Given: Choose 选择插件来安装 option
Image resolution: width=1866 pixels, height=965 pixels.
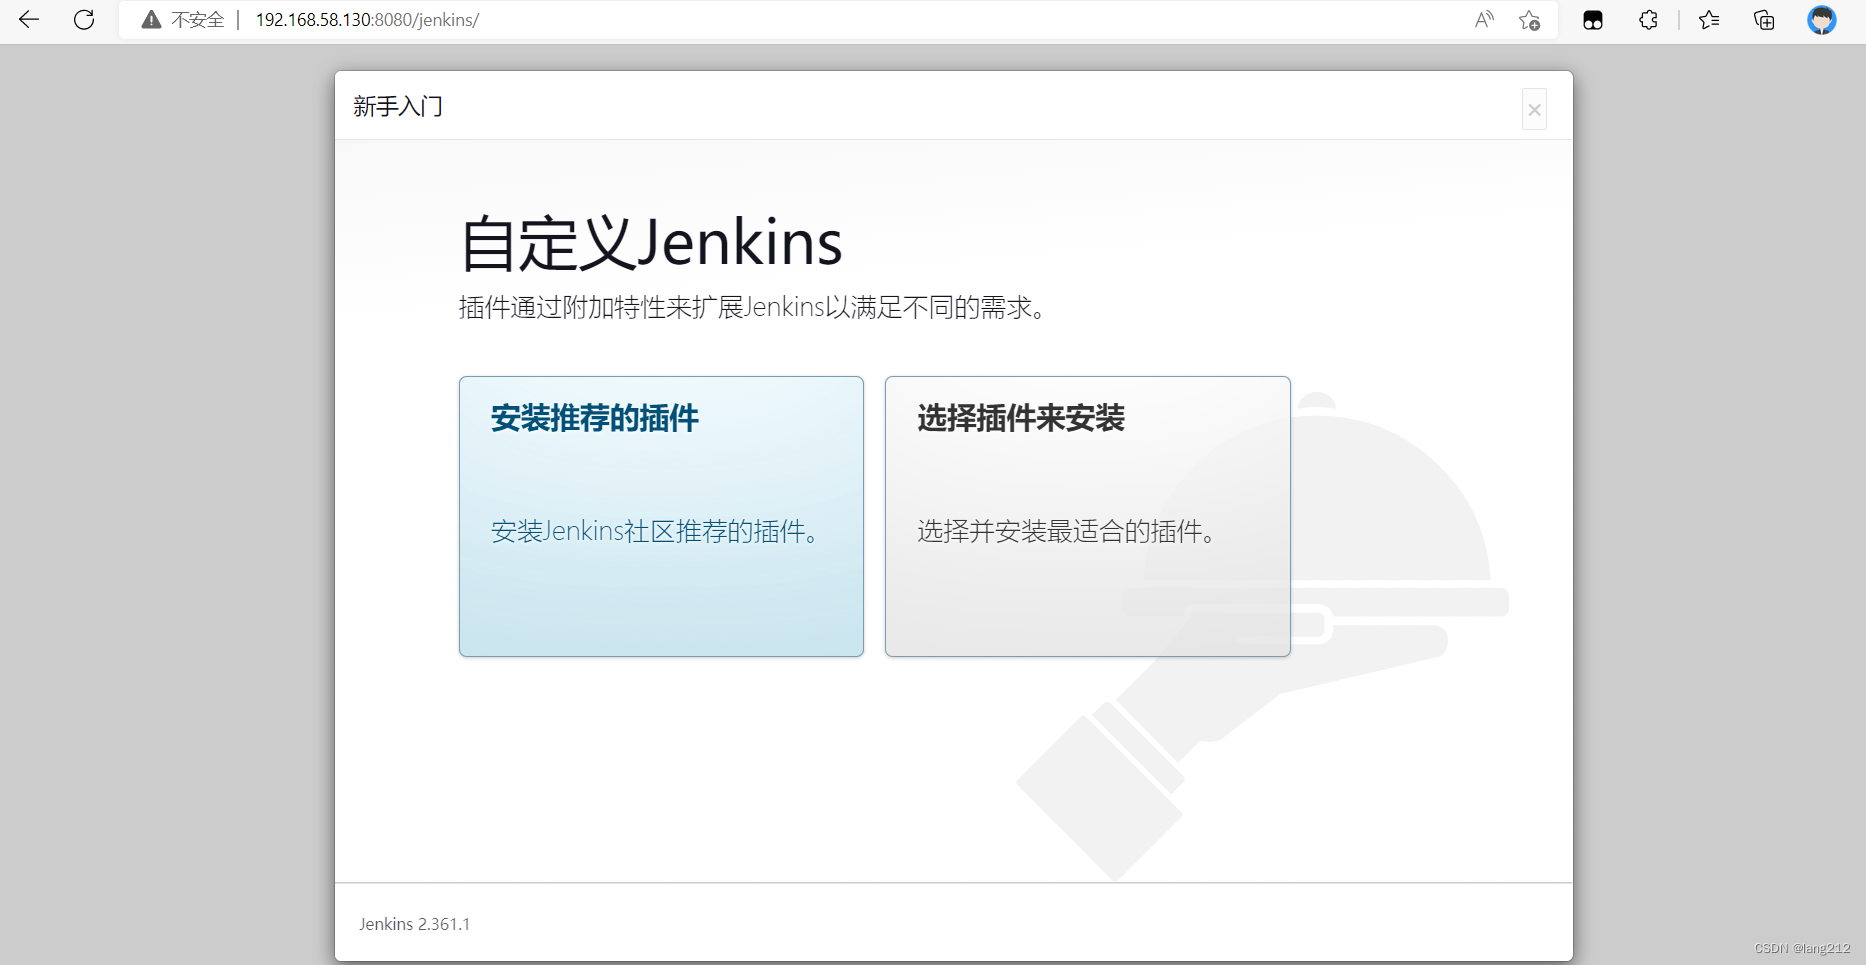Looking at the screenshot, I should click(1088, 516).
